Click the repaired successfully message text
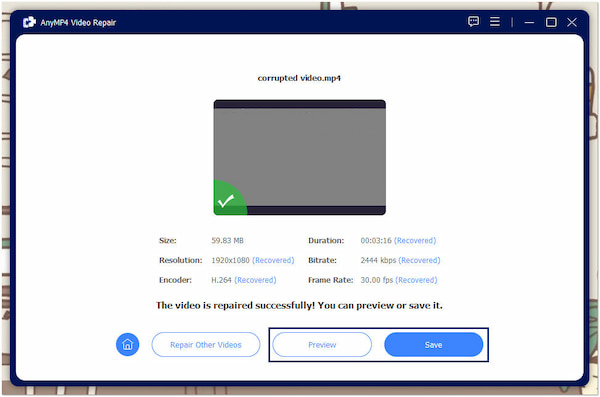This screenshot has width=600, height=397. coord(299,306)
